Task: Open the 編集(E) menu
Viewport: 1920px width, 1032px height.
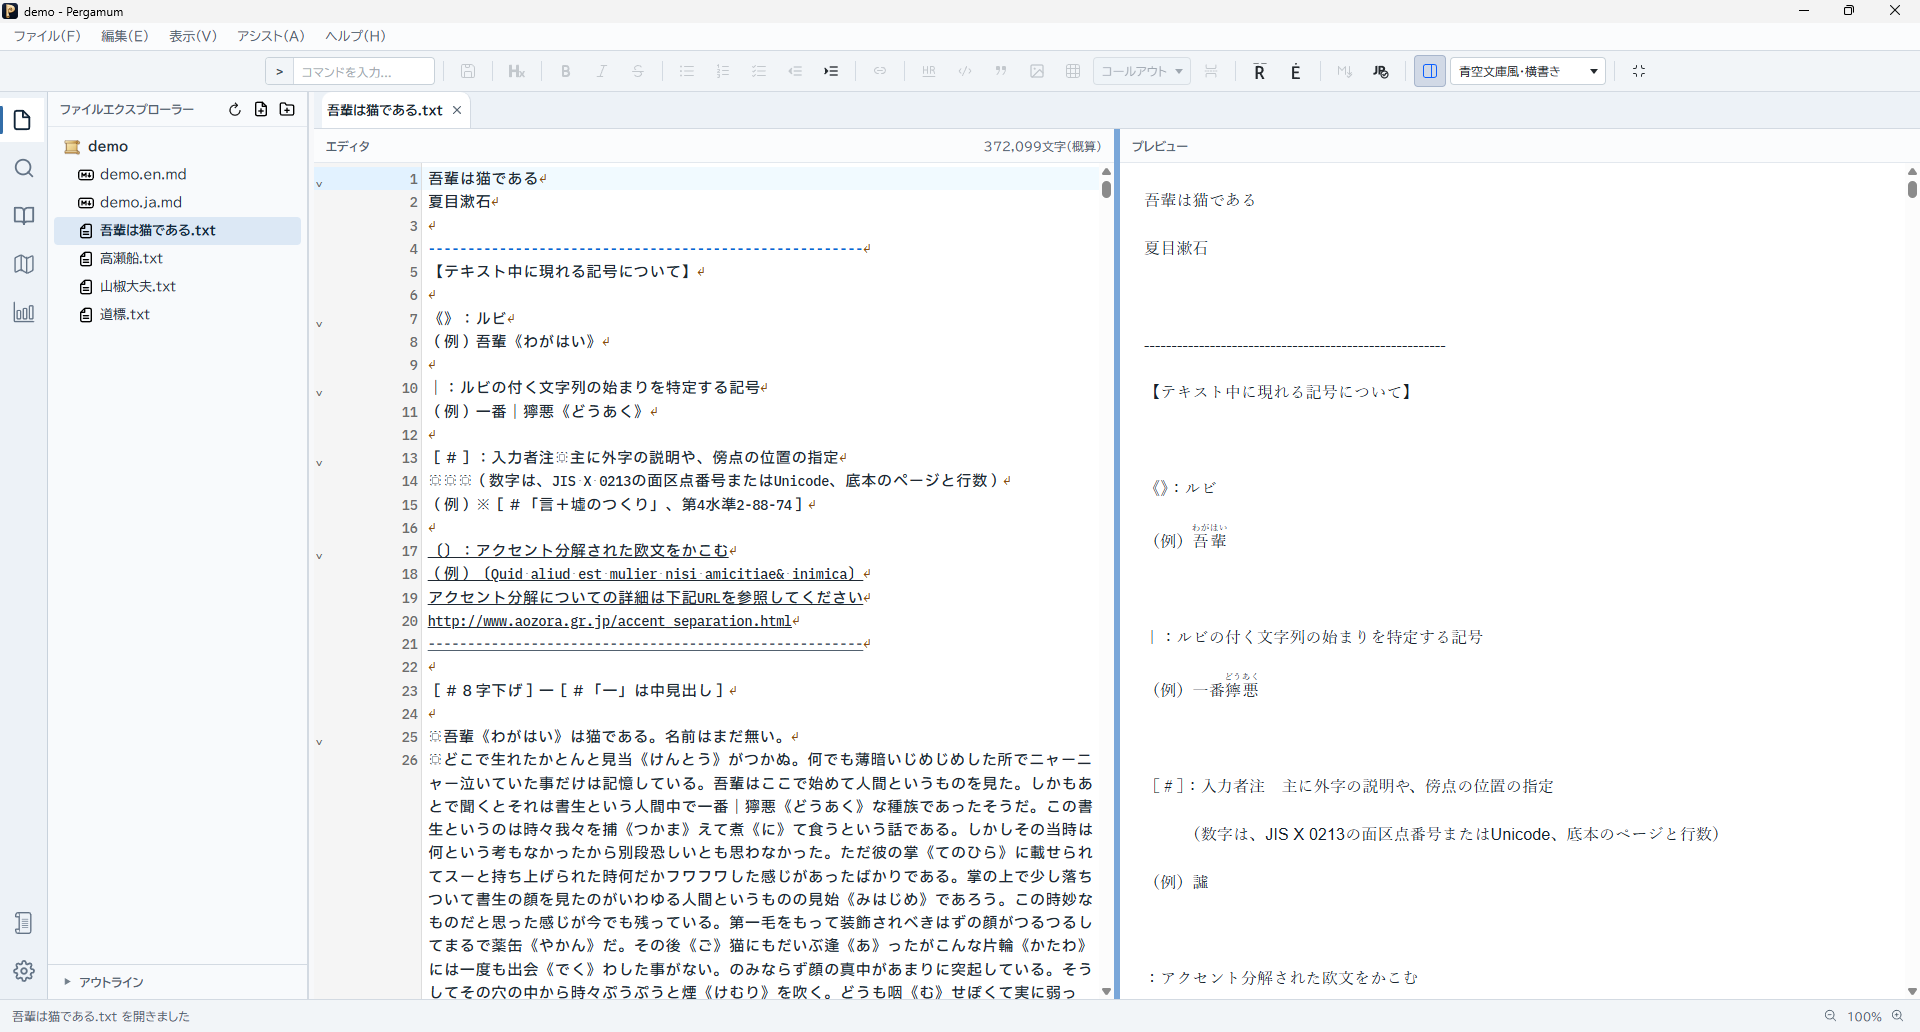Action: [x=125, y=36]
